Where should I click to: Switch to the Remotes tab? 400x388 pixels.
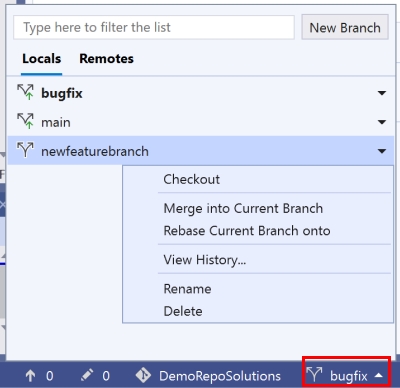[x=106, y=59]
